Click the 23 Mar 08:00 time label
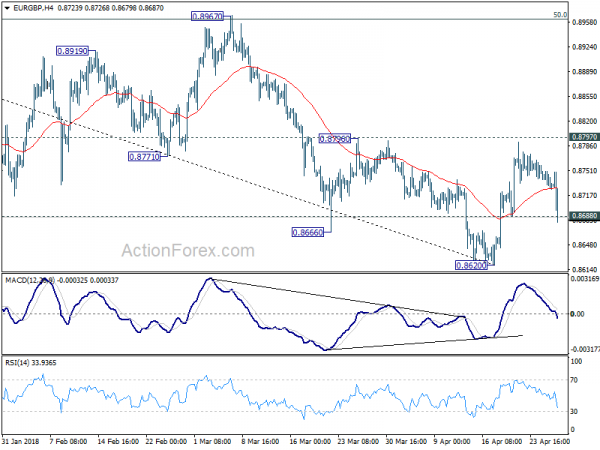The height and width of the screenshot is (450, 600). (x=358, y=441)
